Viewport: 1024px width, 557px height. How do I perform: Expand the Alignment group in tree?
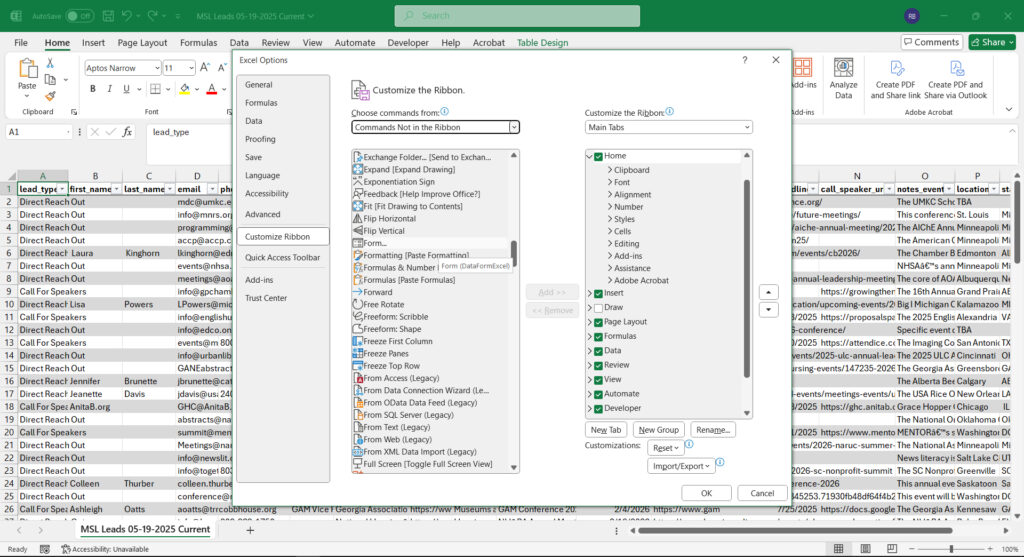tap(609, 195)
